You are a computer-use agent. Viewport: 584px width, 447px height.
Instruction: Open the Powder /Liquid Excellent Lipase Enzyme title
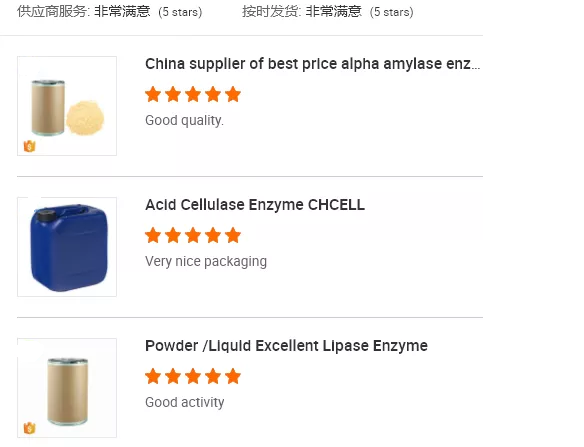286,346
